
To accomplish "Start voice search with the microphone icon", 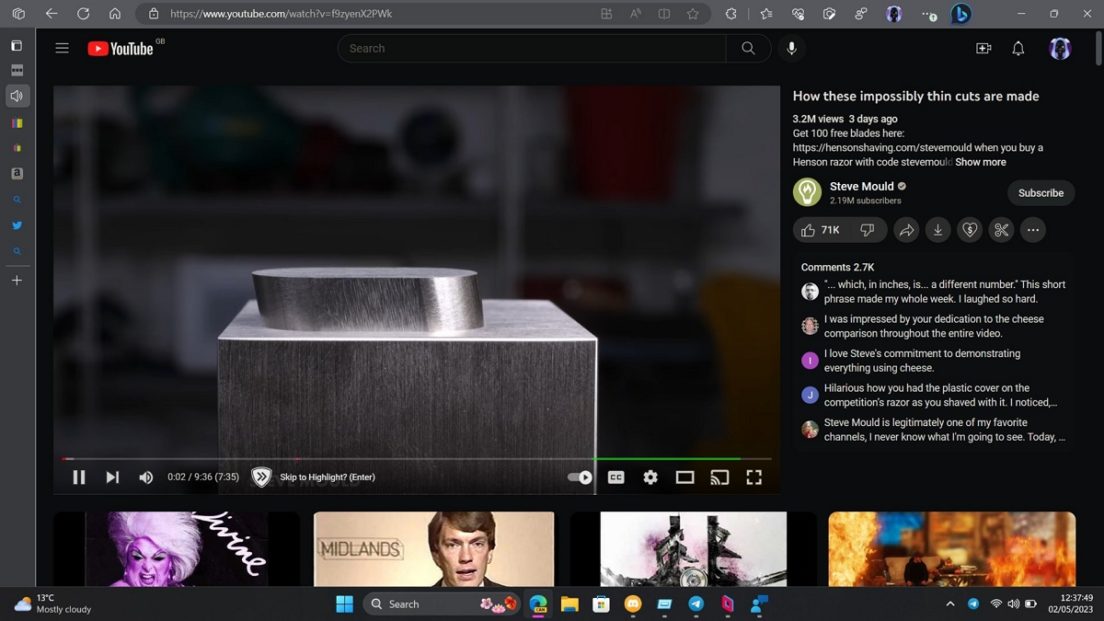I will click(791, 48).
